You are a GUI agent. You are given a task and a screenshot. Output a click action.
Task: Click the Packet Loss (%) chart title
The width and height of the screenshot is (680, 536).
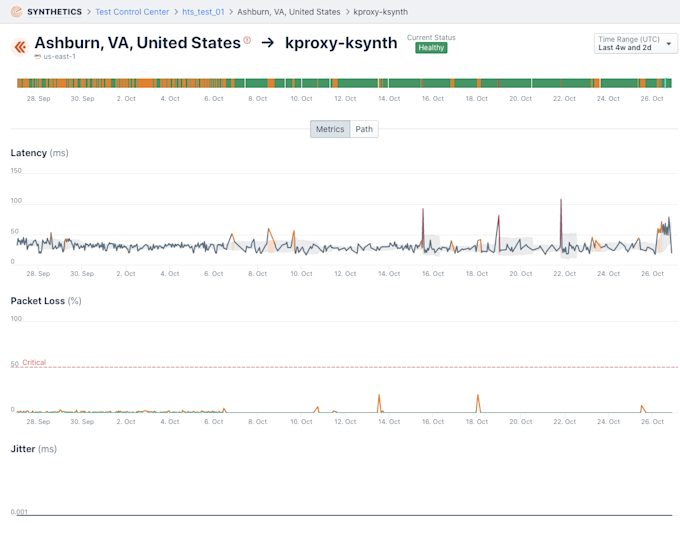tap(46, 301)
